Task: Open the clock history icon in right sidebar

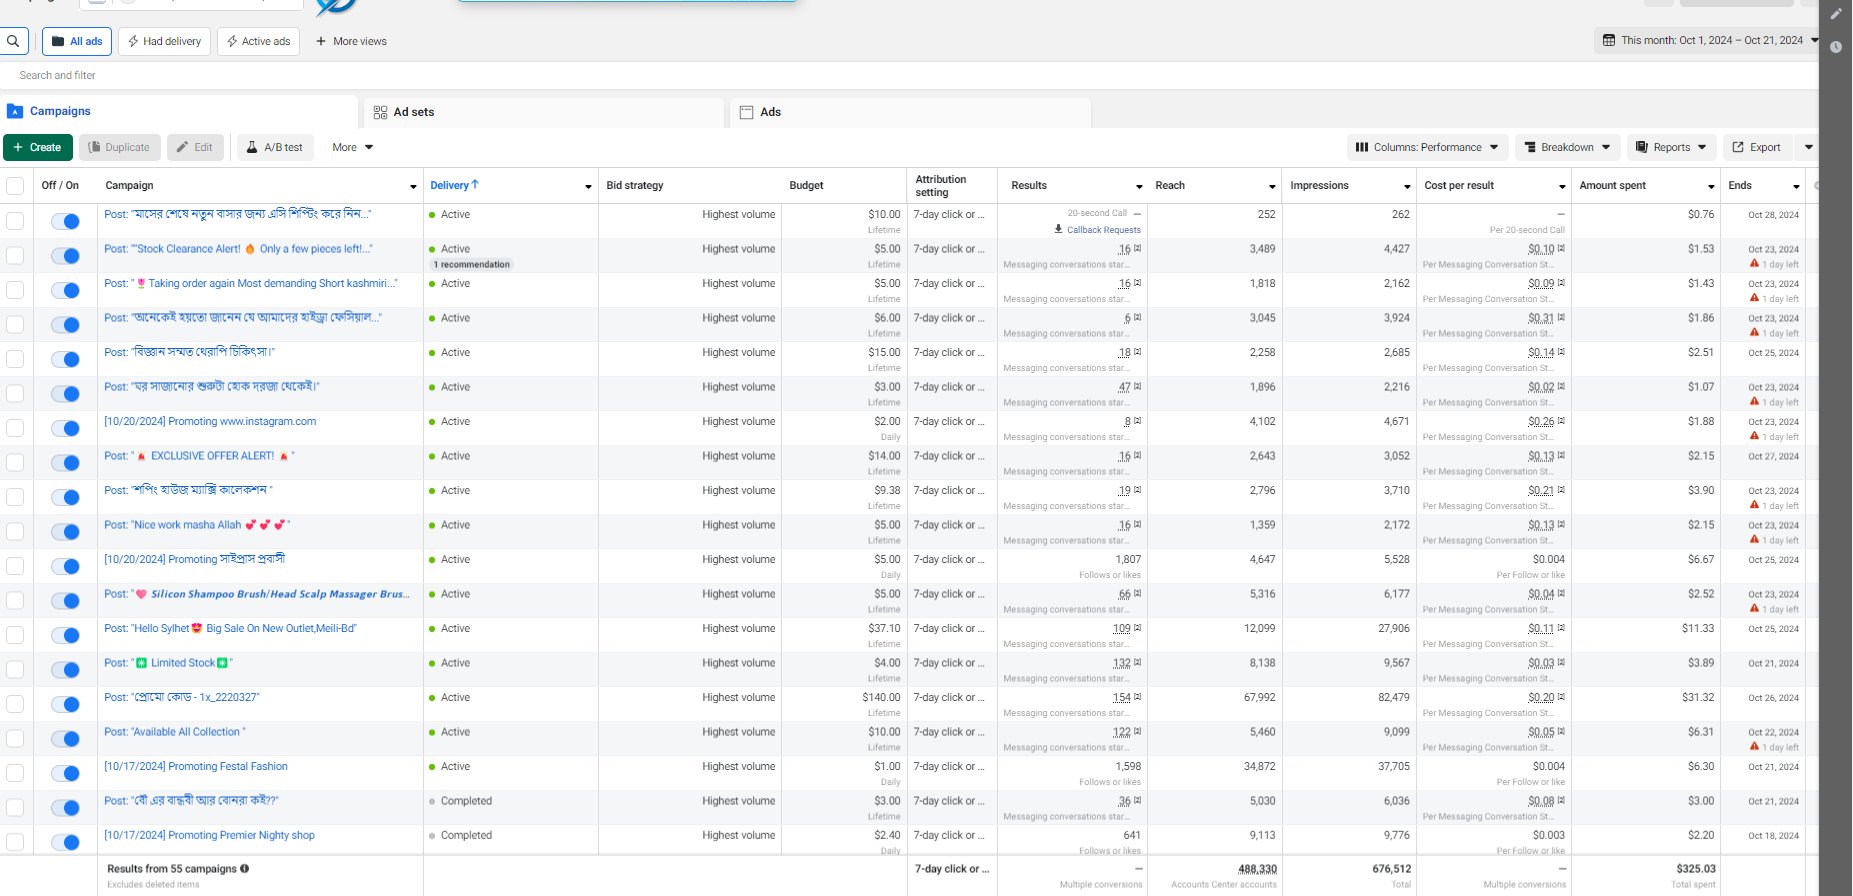Action: [x=1836, y=47]
